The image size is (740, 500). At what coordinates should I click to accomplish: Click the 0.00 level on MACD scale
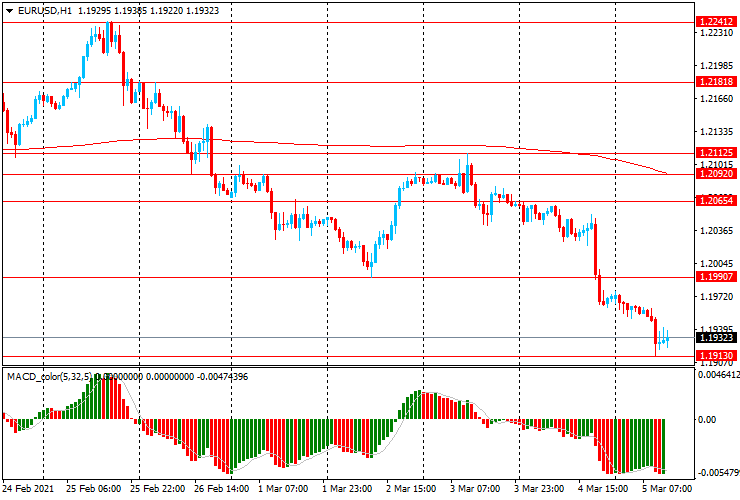pos(707,420)
